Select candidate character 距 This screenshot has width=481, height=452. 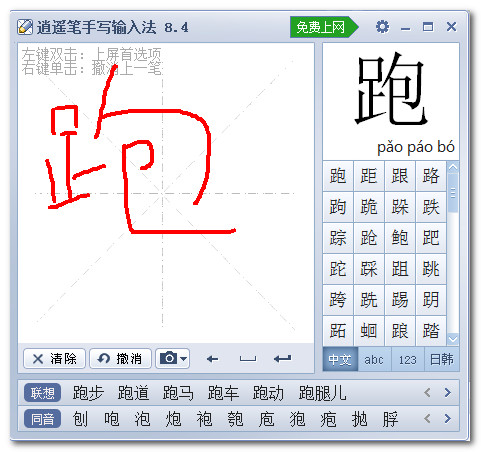pos(369,176)
